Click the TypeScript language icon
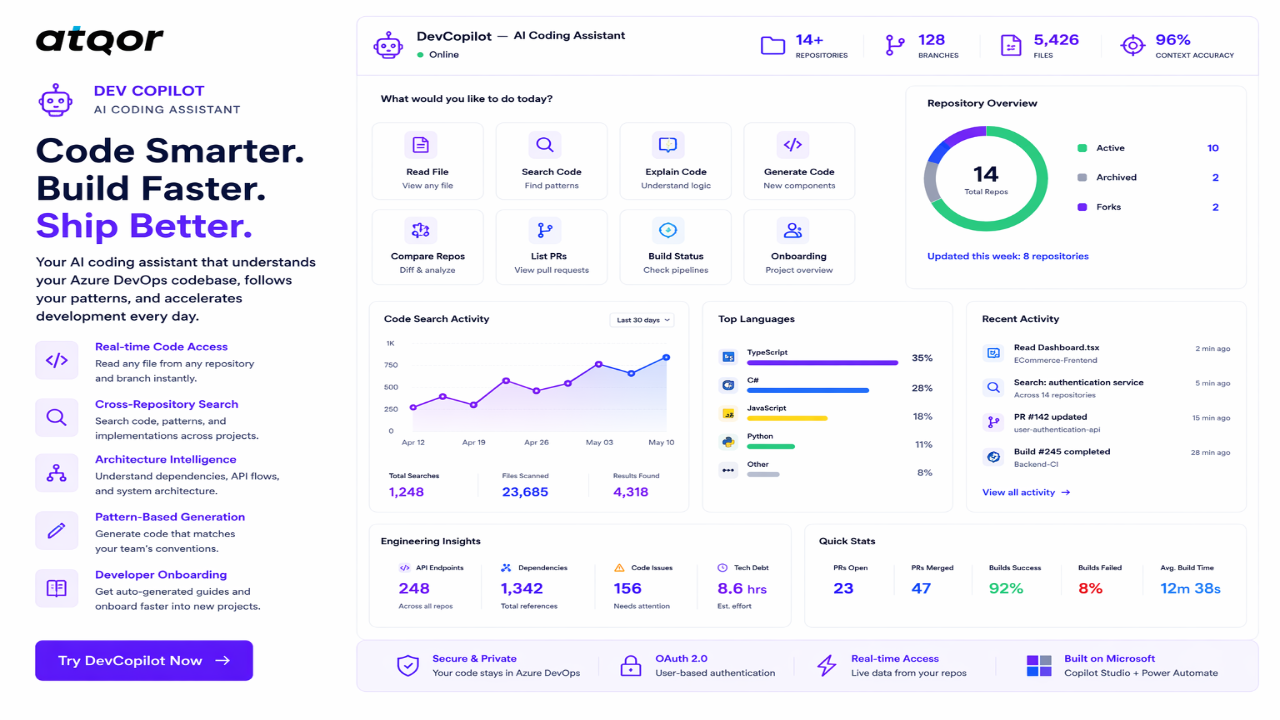The height and width of the screenshot is (720, 1280). pyautogui.click(x=728, y=357)
